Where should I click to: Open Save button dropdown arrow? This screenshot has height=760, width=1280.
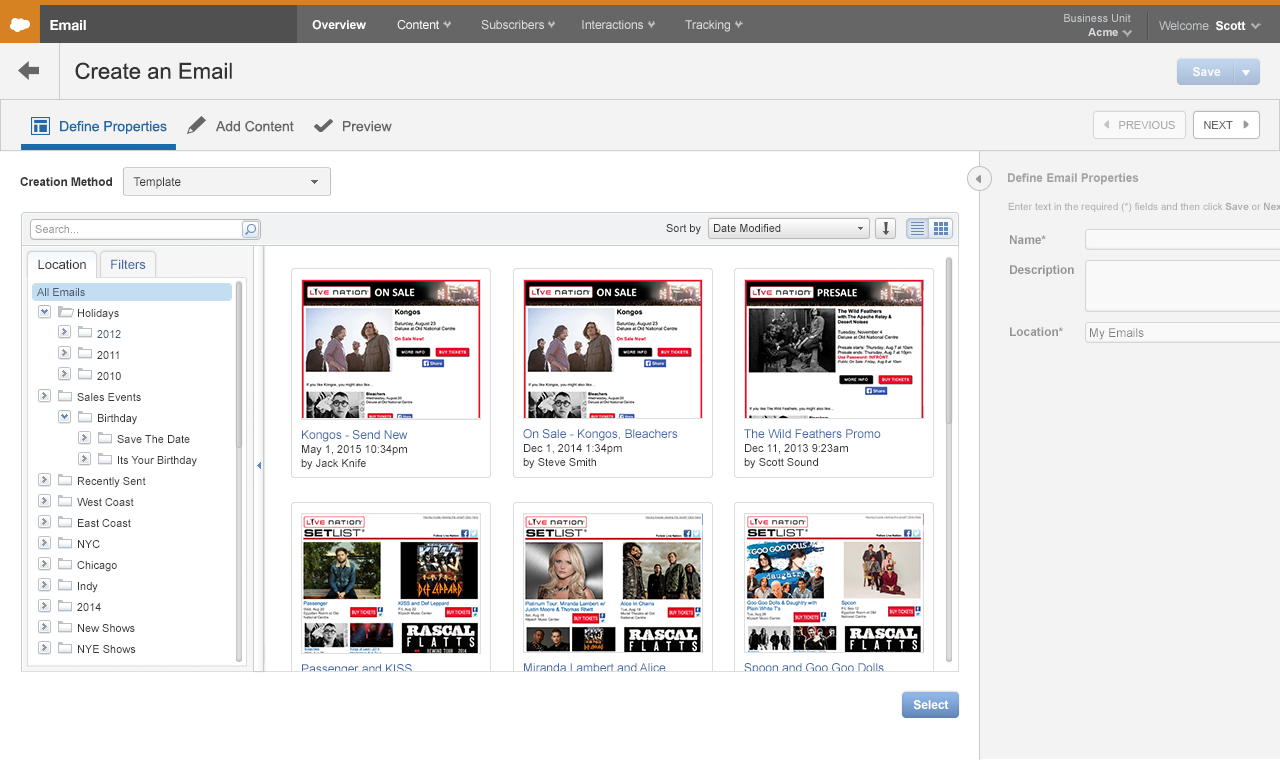[1246, 72]
